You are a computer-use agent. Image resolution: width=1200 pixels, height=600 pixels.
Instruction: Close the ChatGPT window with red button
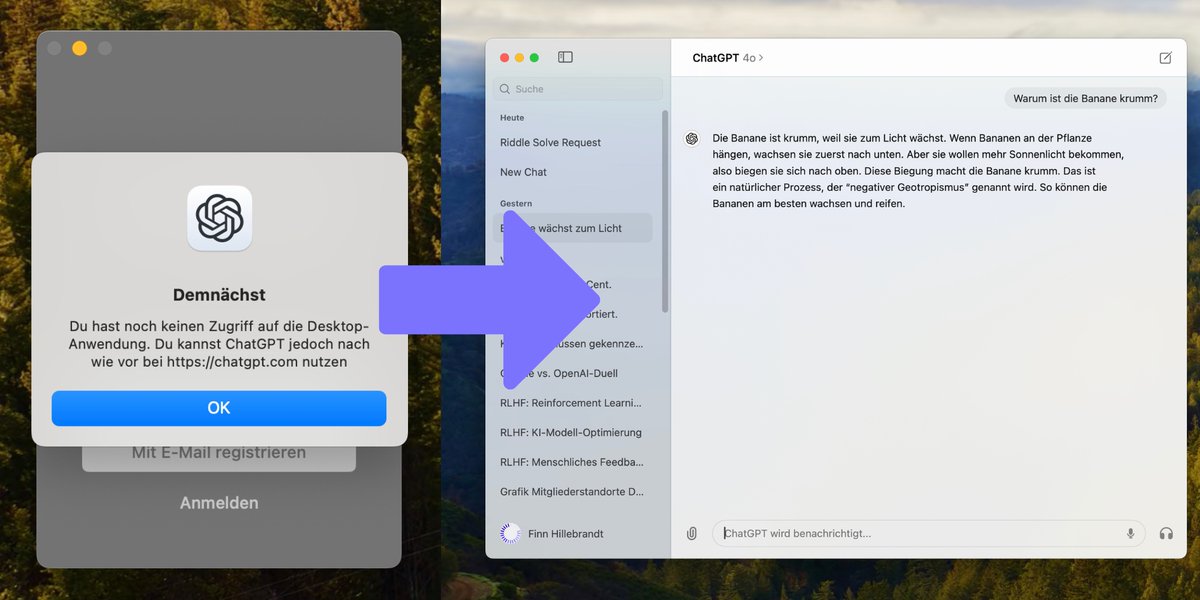[504, 58]
